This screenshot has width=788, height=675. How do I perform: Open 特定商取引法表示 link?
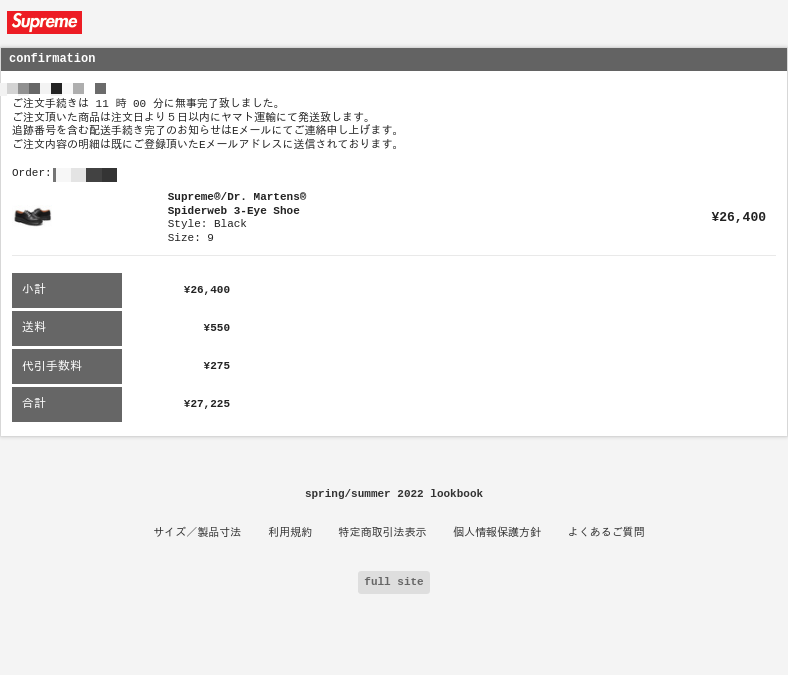[382, 532]
